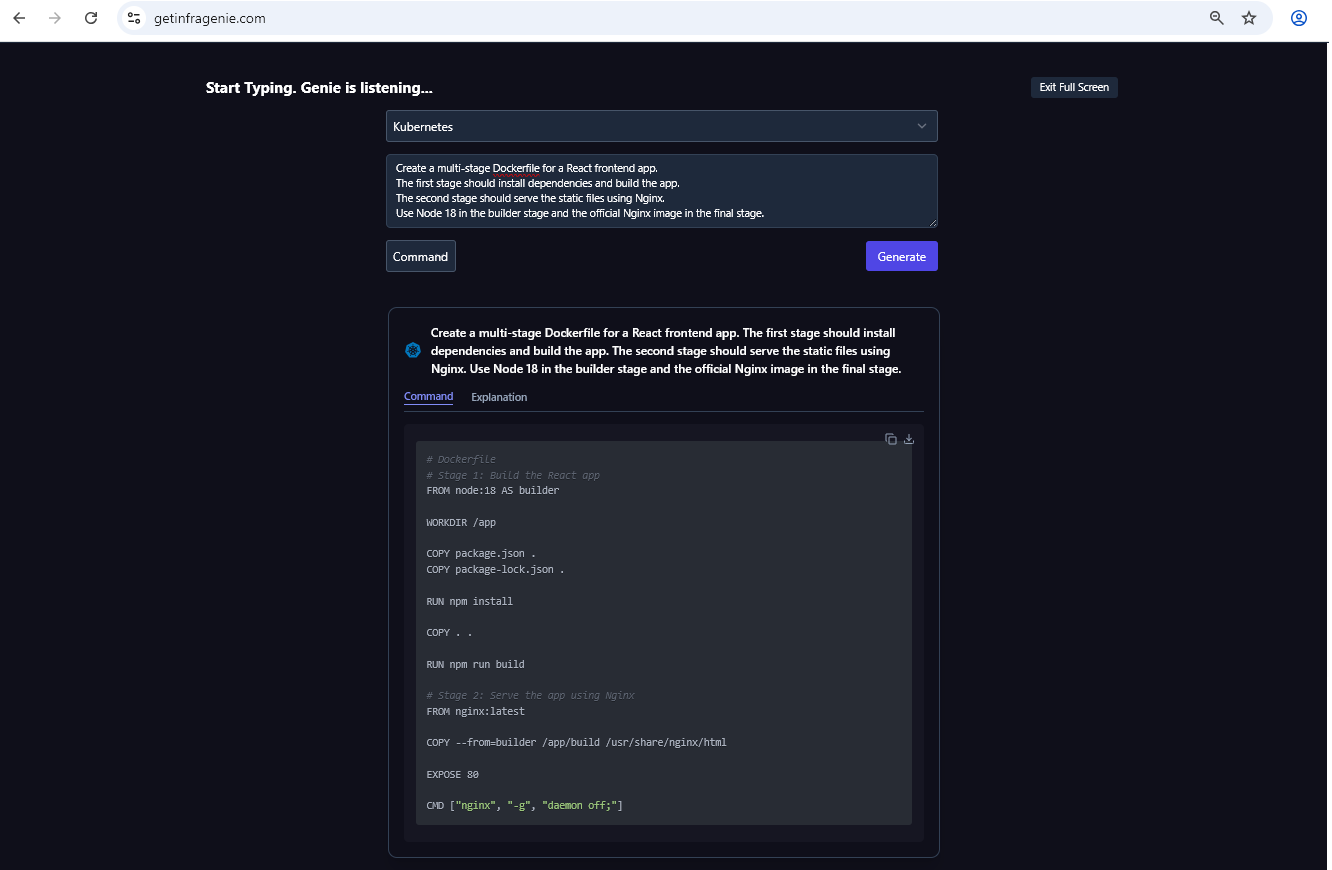Screen dimensions: 1332x870
Task: Go forward in the browser history
Action: [x=55, y=18]
